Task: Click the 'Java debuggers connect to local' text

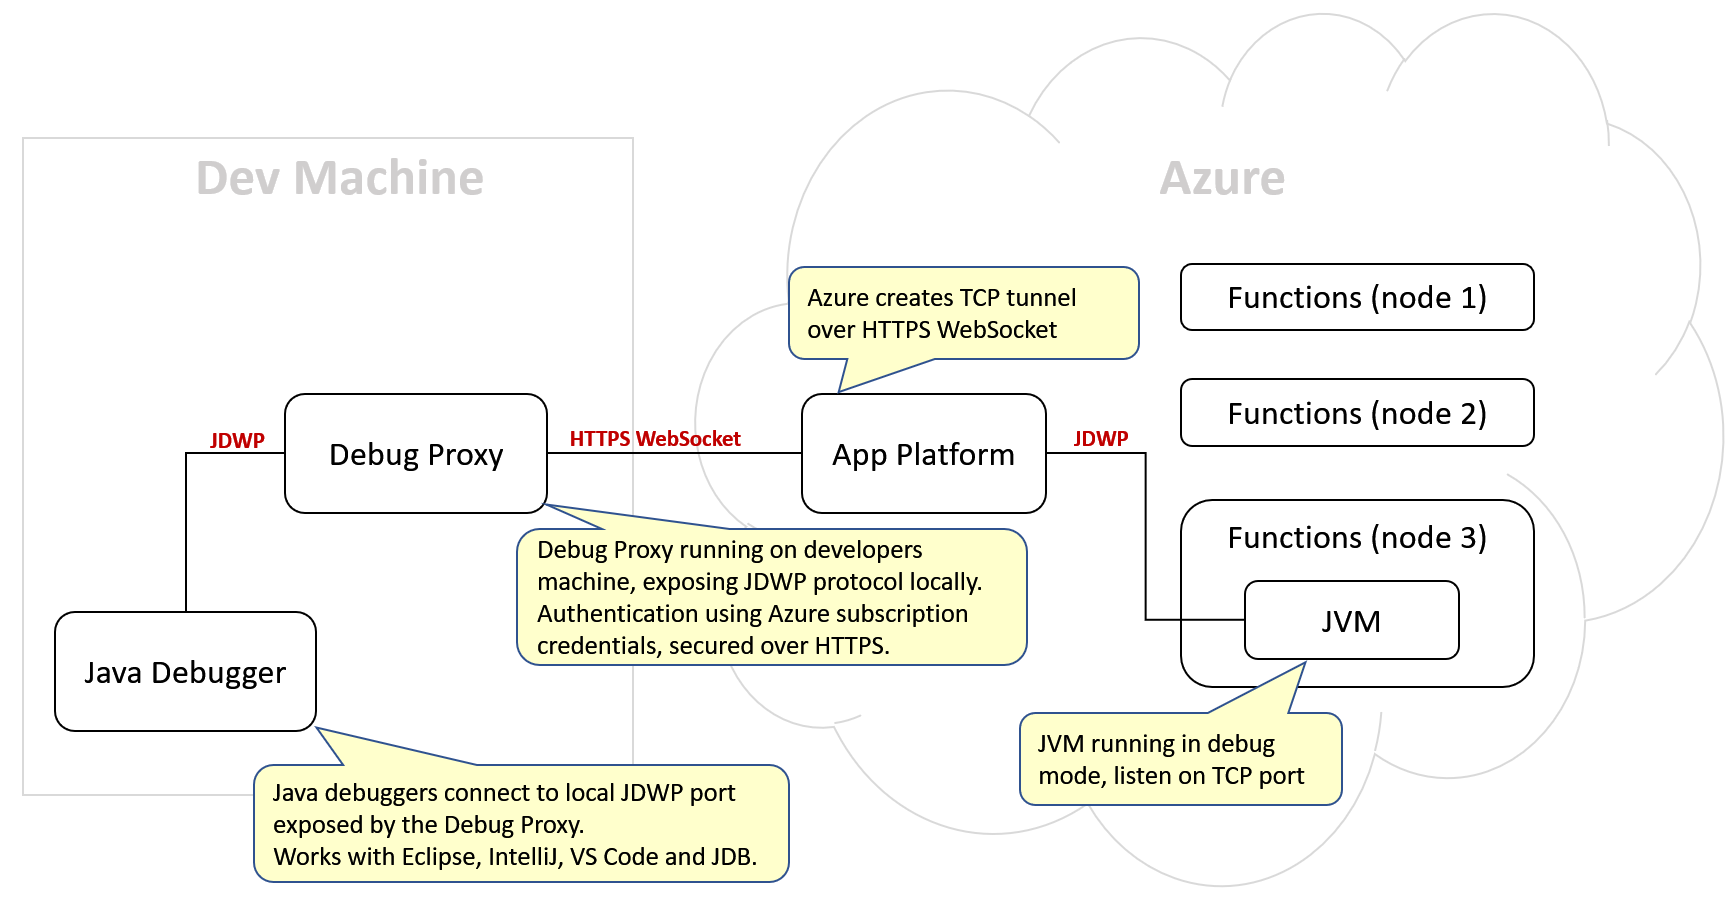Action: point(503,793)
